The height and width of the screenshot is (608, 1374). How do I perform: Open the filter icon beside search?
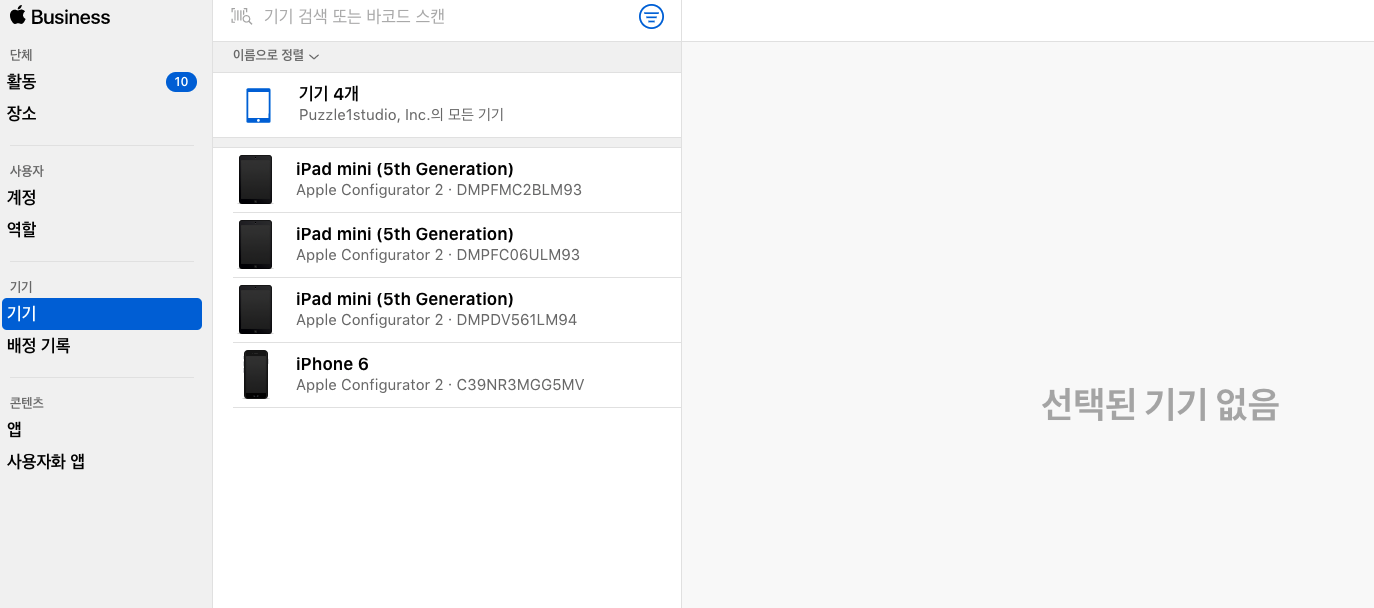(651, 16)
